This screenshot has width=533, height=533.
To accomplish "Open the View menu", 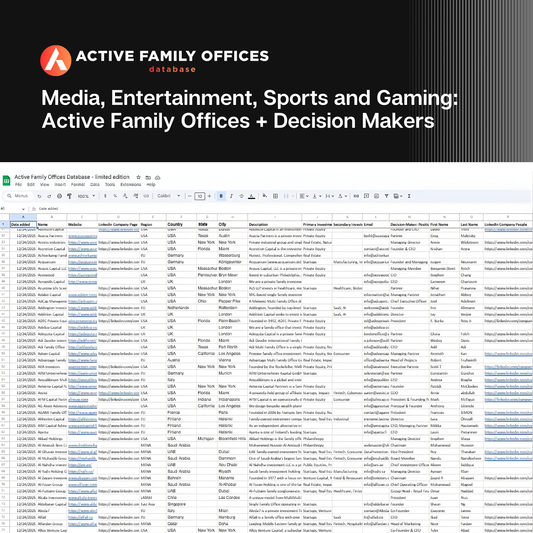I will [x=45, y=185].
